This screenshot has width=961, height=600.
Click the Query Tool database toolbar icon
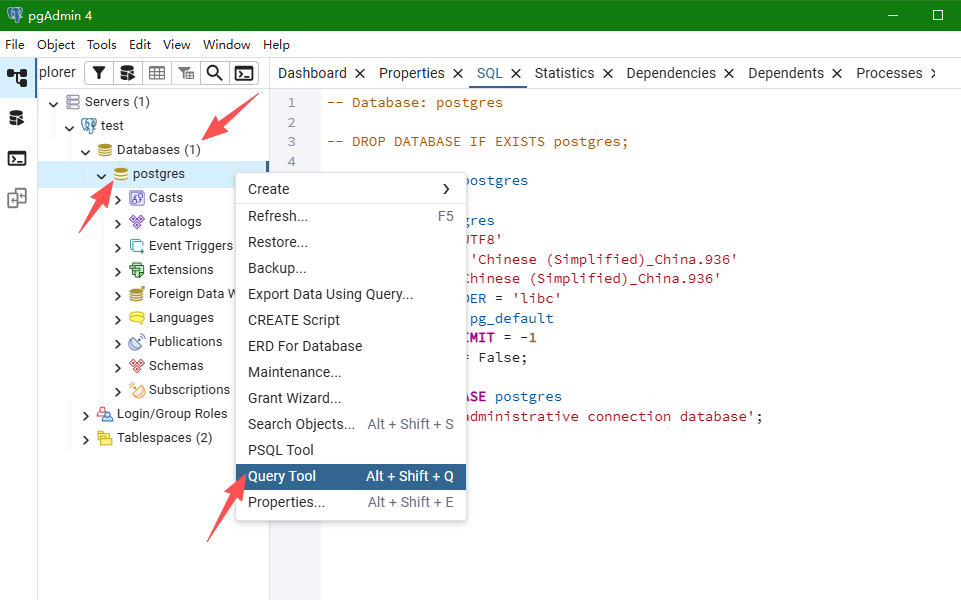coord(127,74)
